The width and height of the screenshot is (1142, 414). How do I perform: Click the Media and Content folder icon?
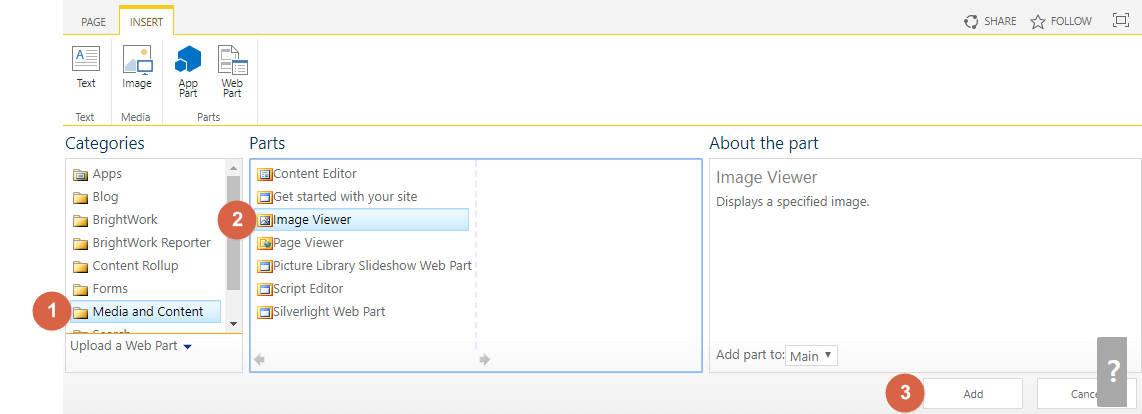tap(80, 313)
